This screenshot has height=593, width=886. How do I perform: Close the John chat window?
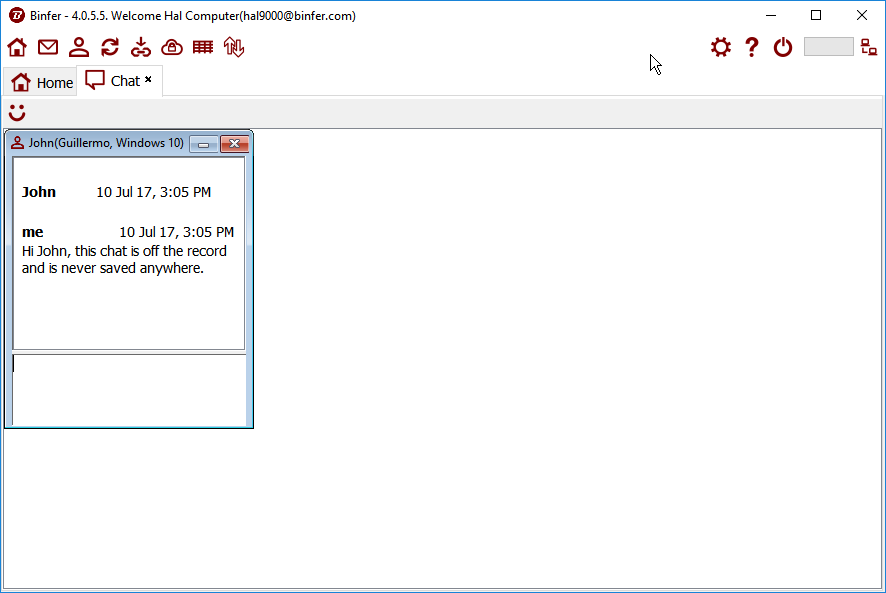234,144
